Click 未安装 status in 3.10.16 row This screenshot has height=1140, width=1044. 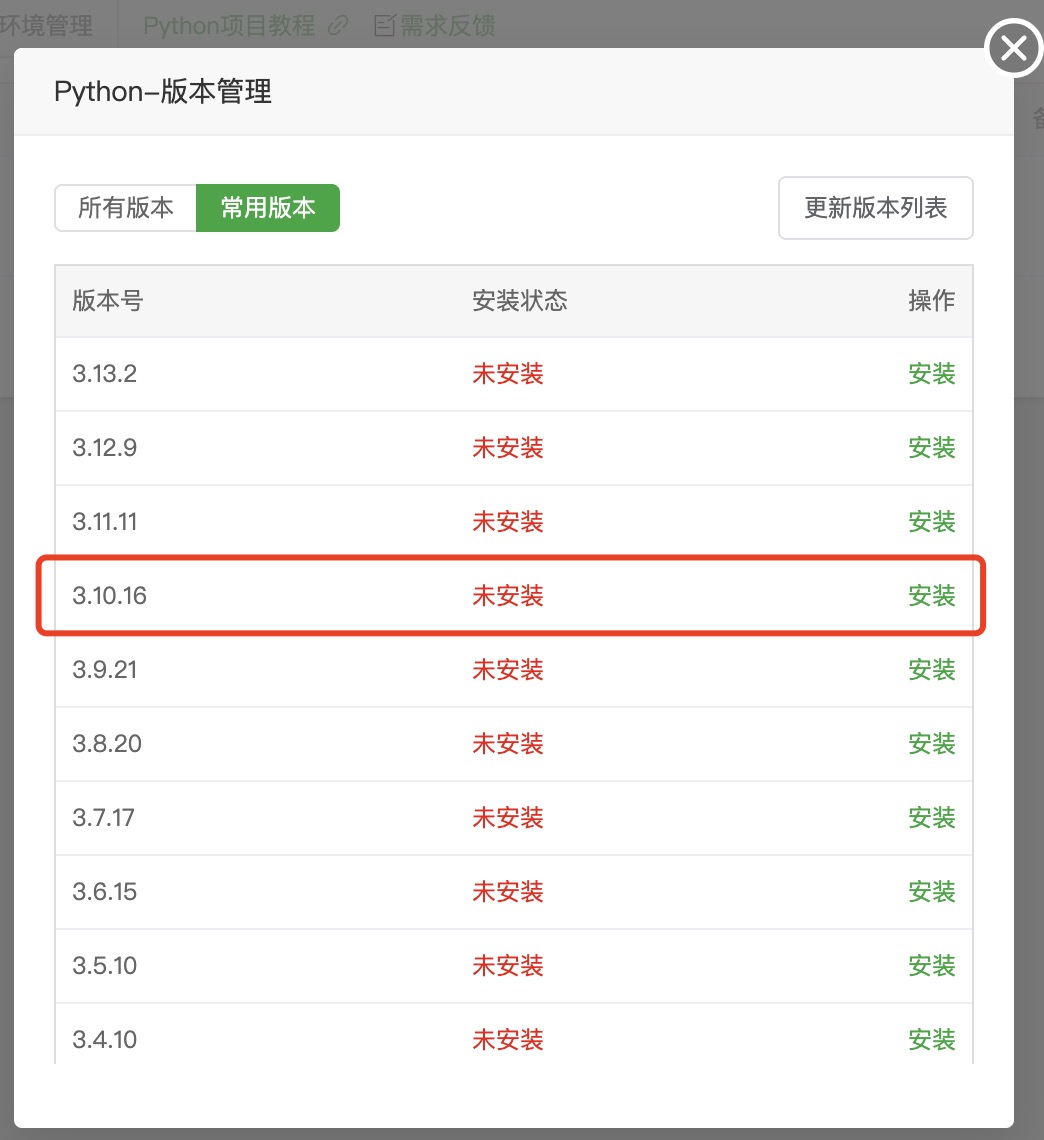click(508, 596)
